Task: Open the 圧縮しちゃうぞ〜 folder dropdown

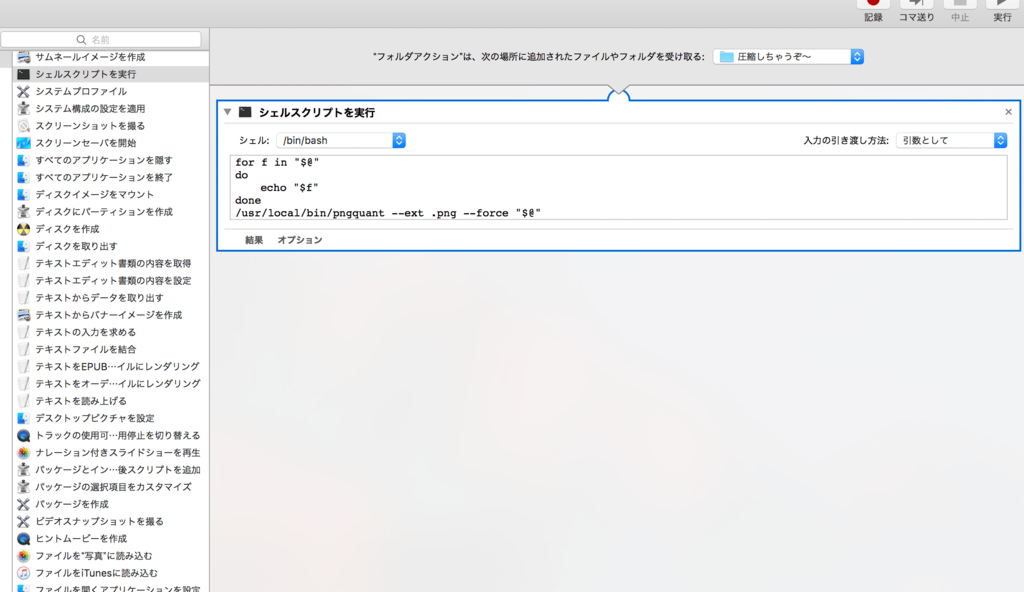Action: click(x=788, y=57)
